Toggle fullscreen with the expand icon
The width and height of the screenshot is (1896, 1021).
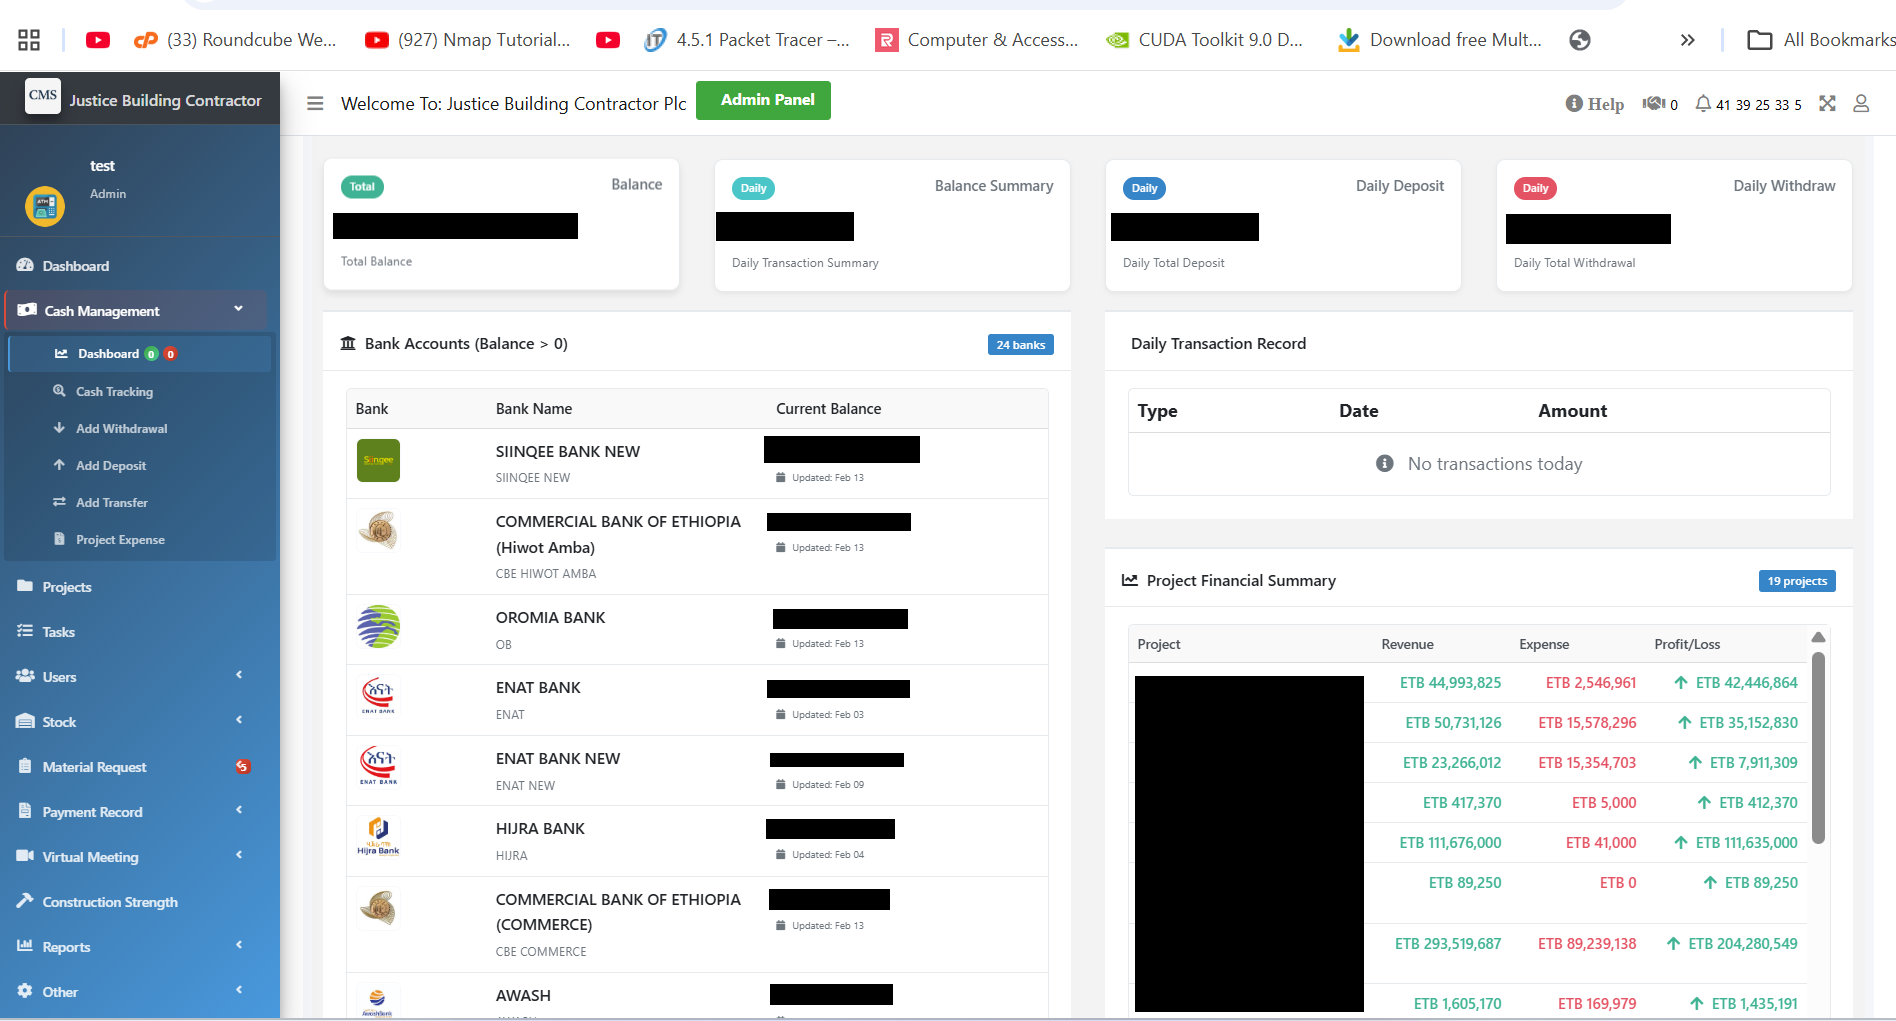1828,103
